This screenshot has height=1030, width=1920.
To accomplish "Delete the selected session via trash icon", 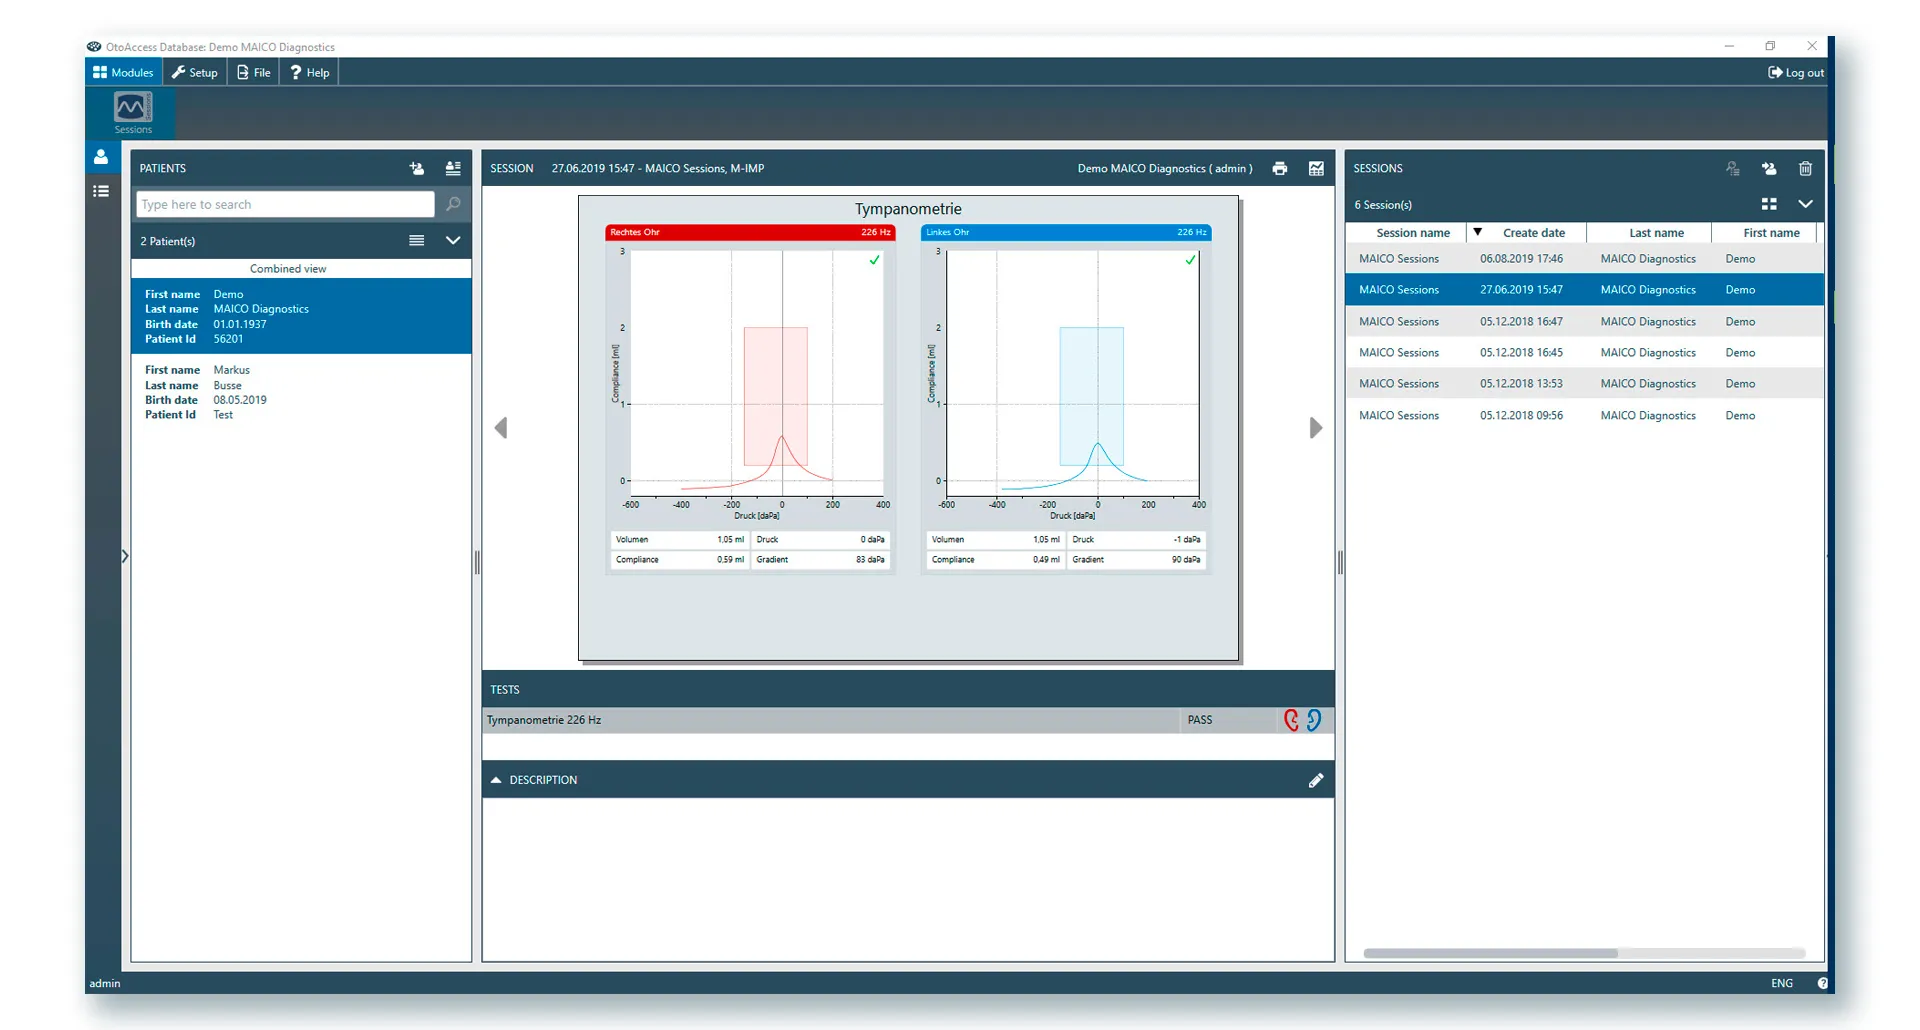I will (1806, 168).
